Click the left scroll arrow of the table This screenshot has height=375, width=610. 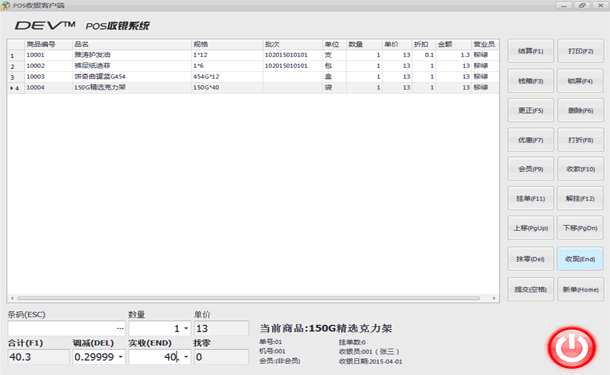(x=12, y=298)
